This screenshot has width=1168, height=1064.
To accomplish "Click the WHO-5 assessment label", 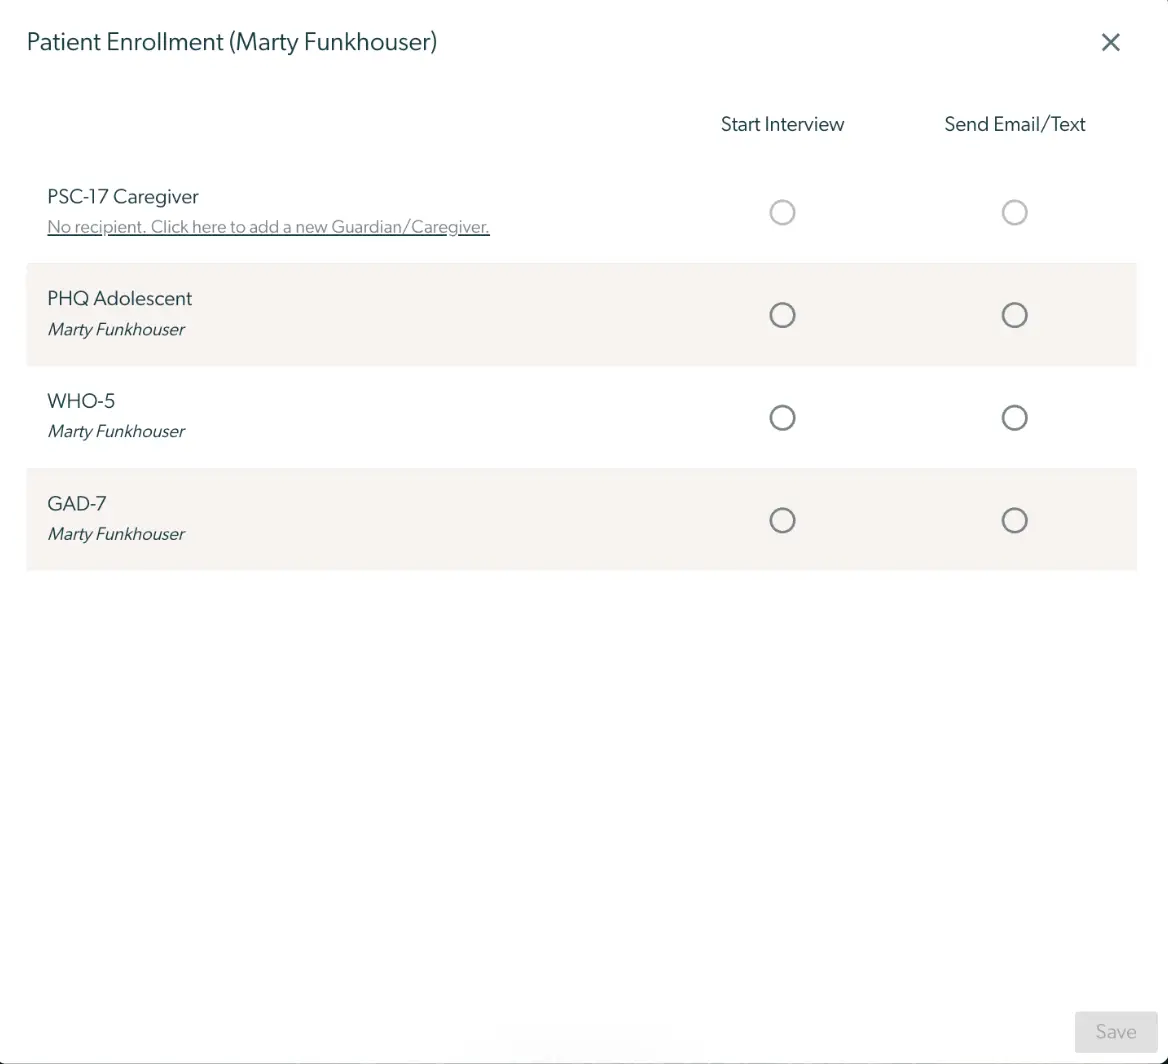I will 81,401.
